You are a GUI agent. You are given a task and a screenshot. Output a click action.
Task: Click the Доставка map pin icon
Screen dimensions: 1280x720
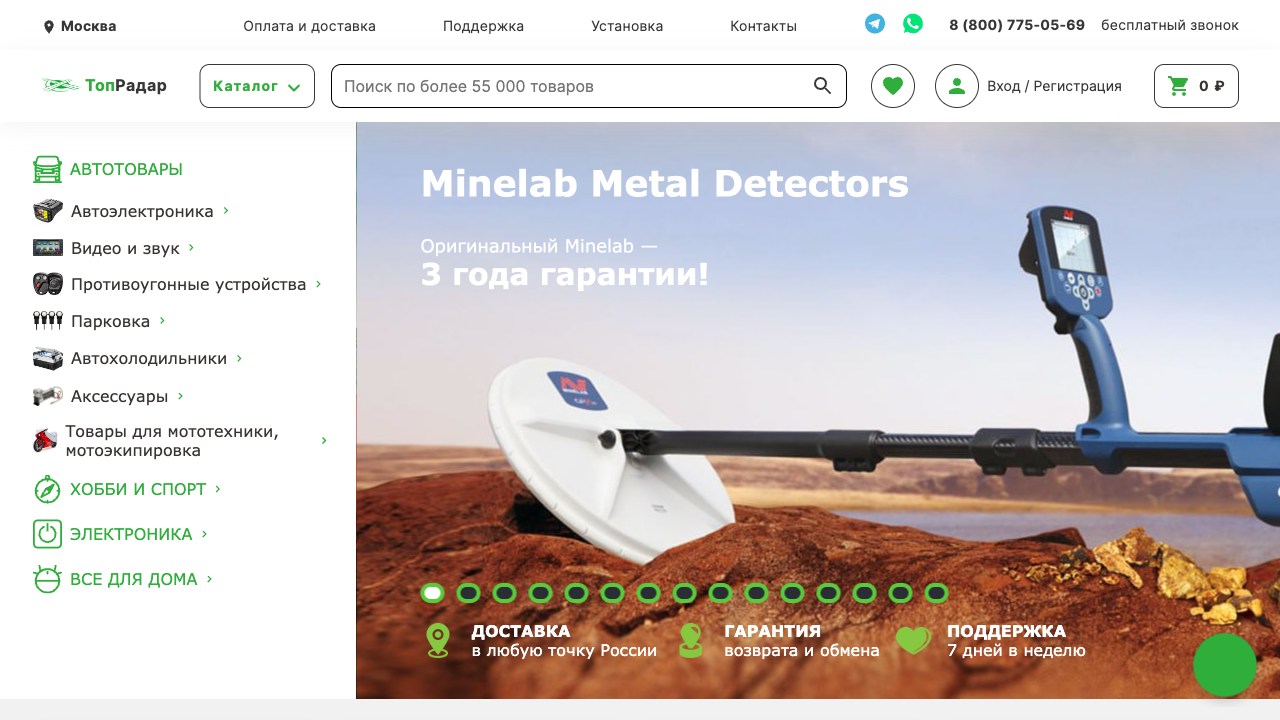pyautogui.click(x=438, y=640)
